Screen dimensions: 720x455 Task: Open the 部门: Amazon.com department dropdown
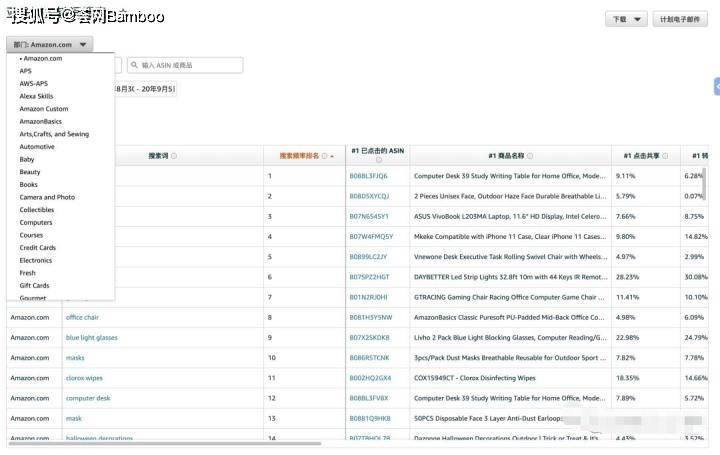(x=50, y=45)
